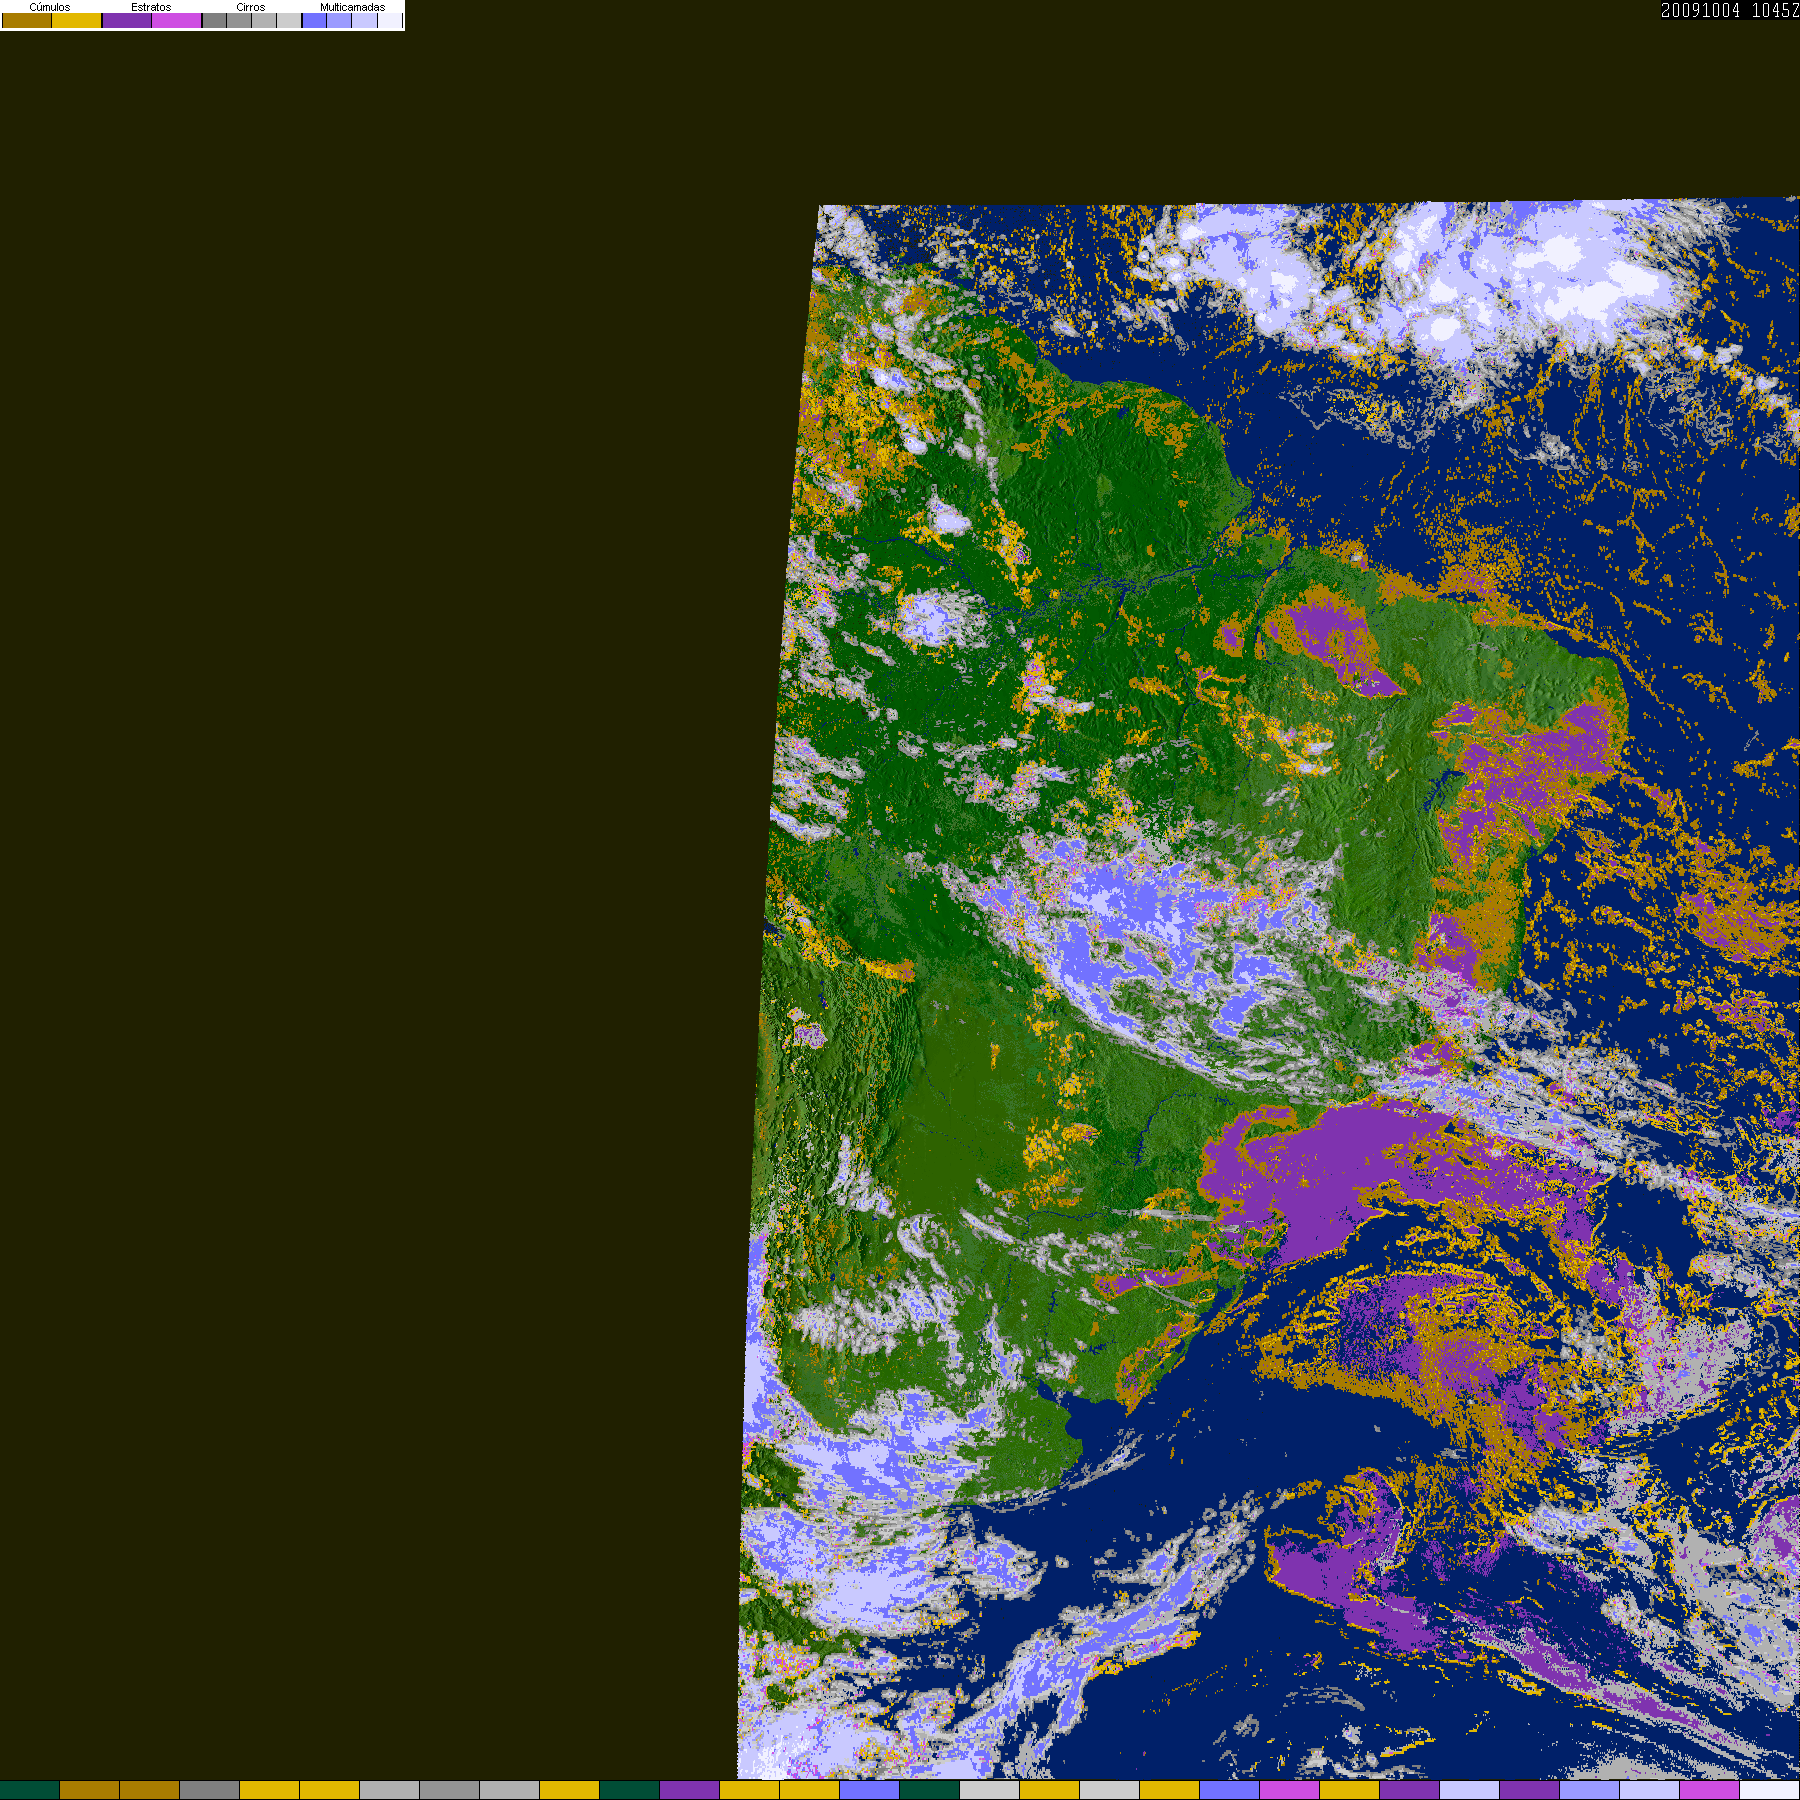This screenshot has height=1800, width=1800.
Task: Select the dark brown Cúmulos legend swatch
Action: (x=27, y=21)
